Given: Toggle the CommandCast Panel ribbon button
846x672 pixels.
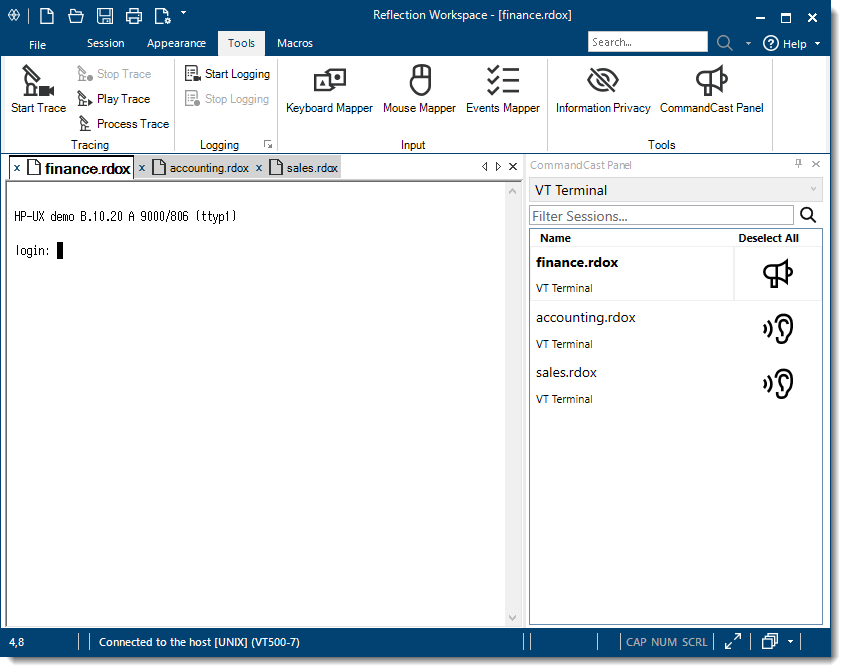Looking at the screenshot, I should [x=712, y=89].
